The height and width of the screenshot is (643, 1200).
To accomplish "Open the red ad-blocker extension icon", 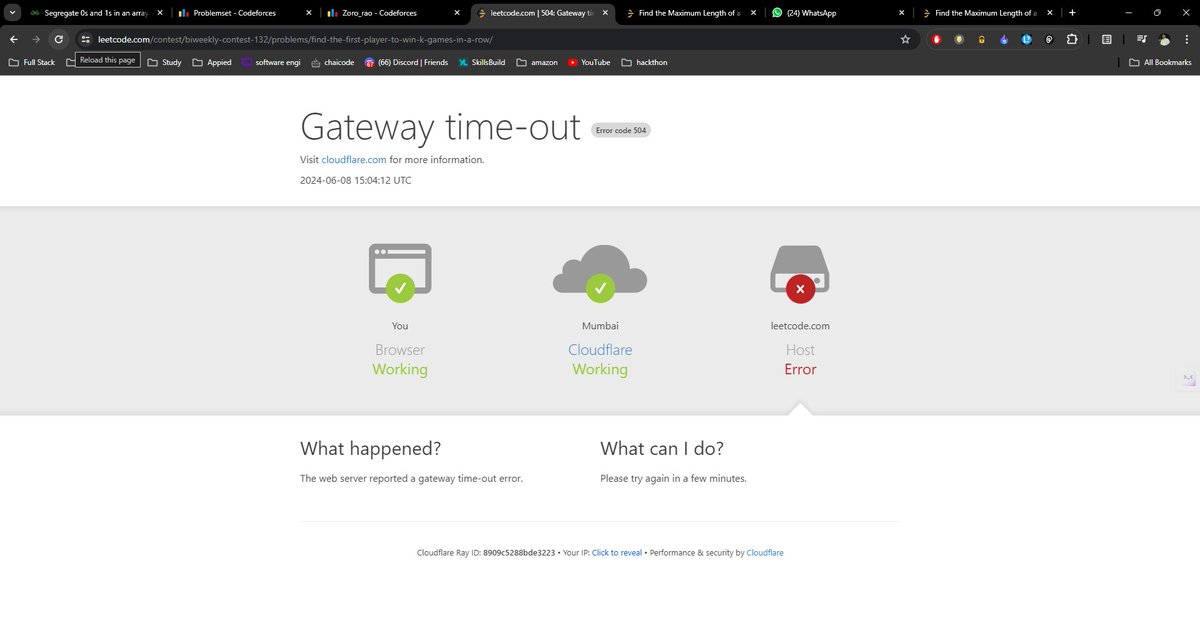I will point(937,39).
